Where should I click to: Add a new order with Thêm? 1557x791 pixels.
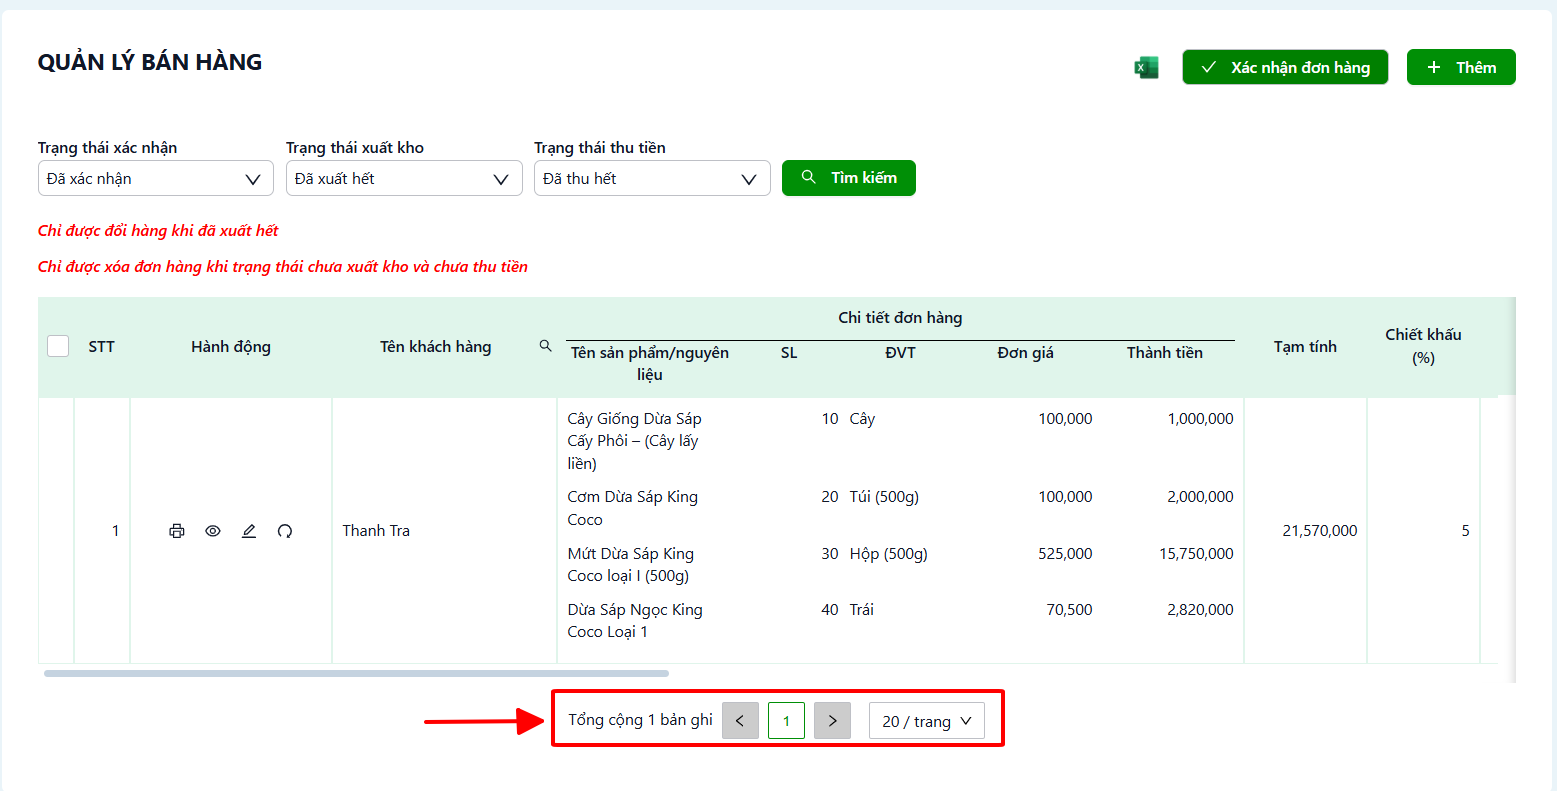point(1461,67)
